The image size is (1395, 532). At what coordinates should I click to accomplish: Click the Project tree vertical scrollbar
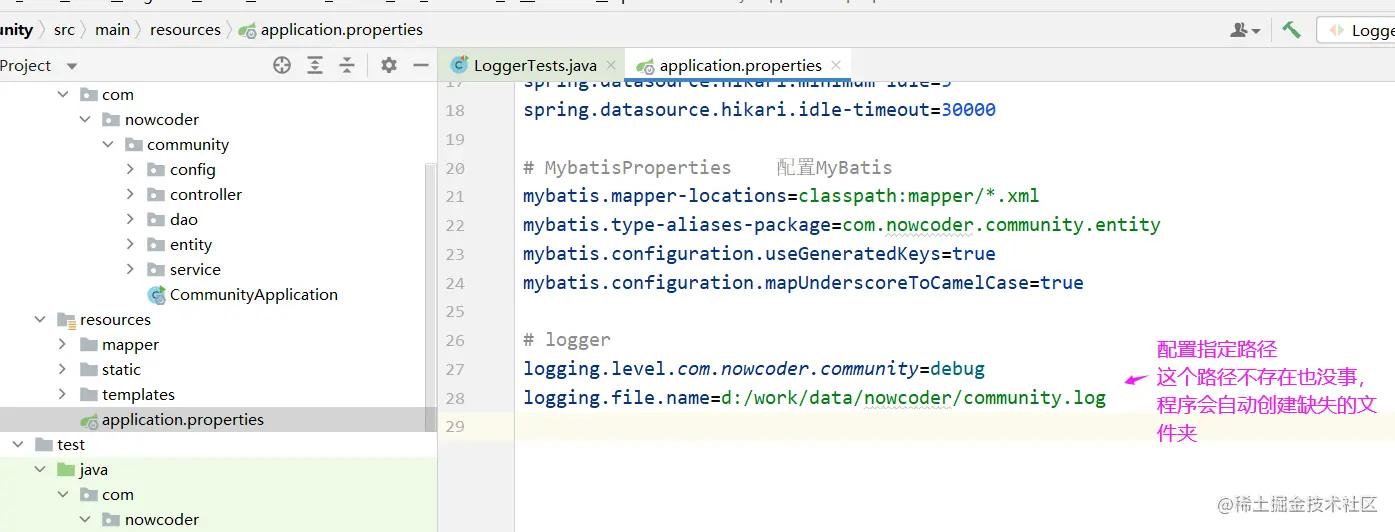[431, 300]
